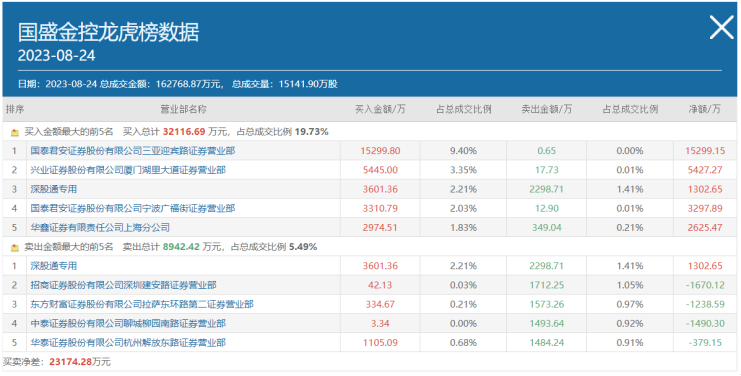
Task: Select the net amount -379.15 cell
Action: [x=705, y=342]
